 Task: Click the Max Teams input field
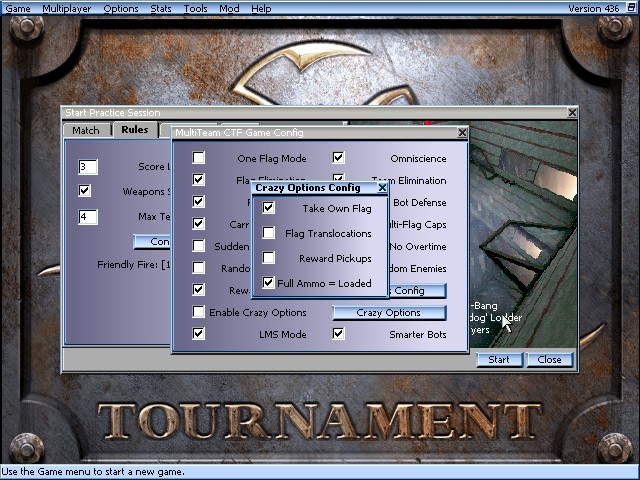pos(88,216)
